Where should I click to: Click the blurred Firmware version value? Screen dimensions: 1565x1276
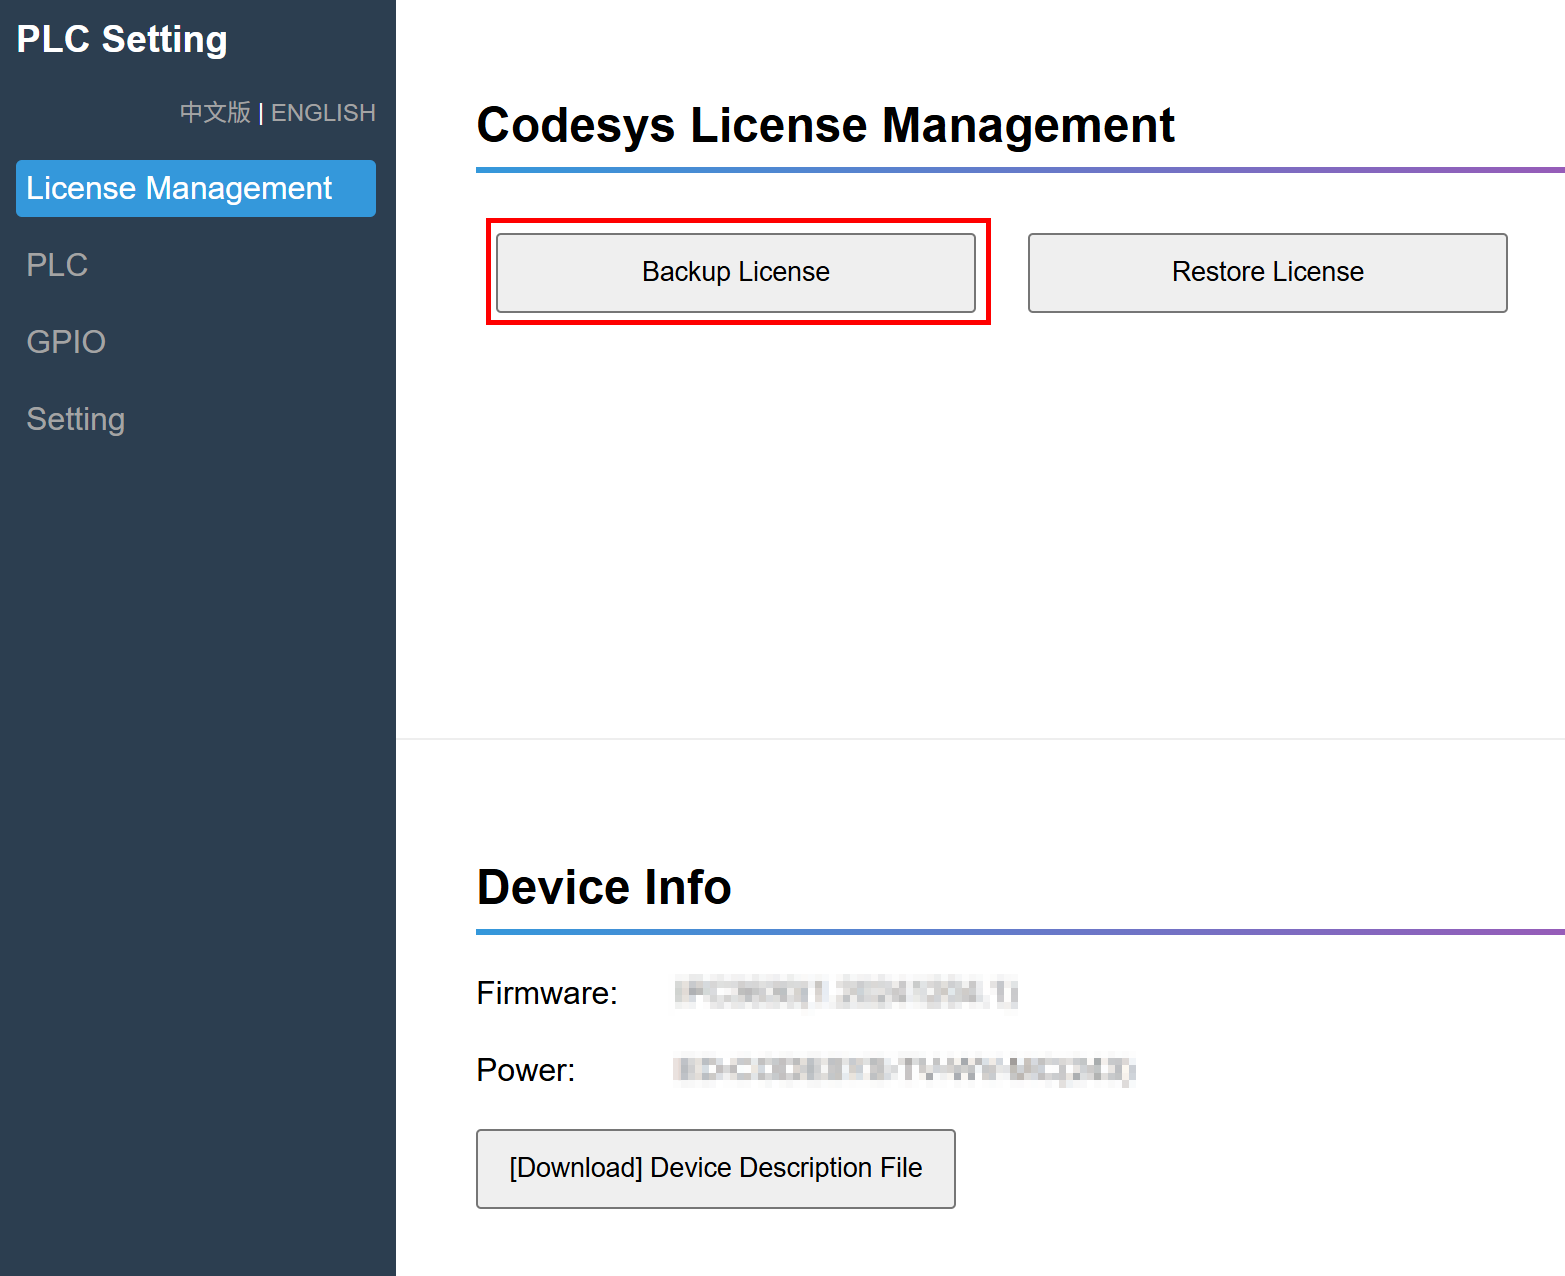click(x=846, y=993)
